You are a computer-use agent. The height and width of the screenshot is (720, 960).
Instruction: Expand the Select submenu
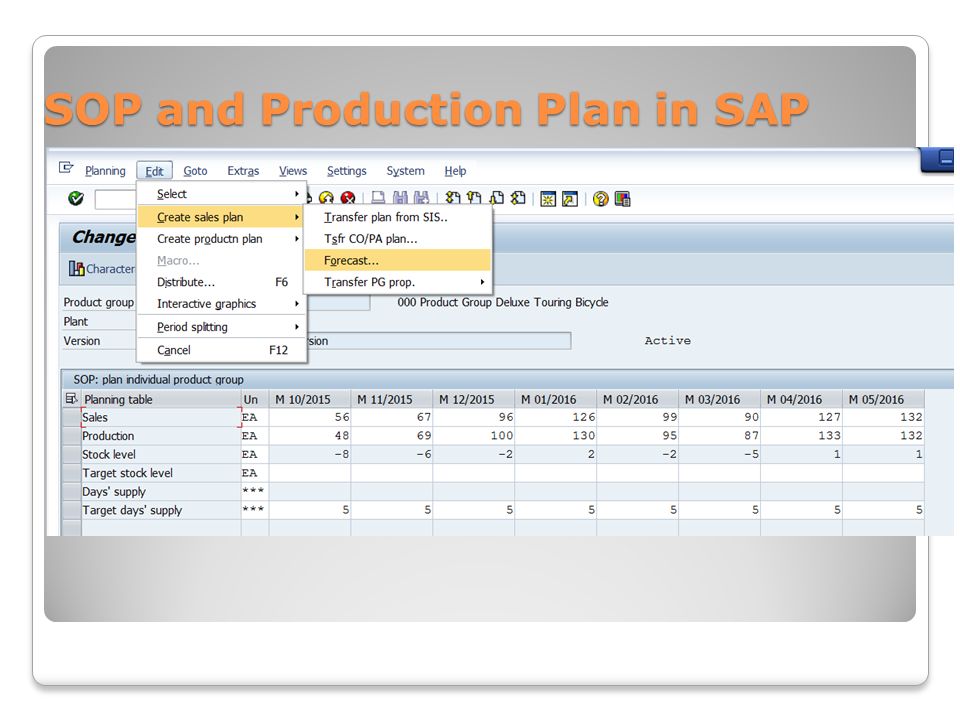coord(221,194)
